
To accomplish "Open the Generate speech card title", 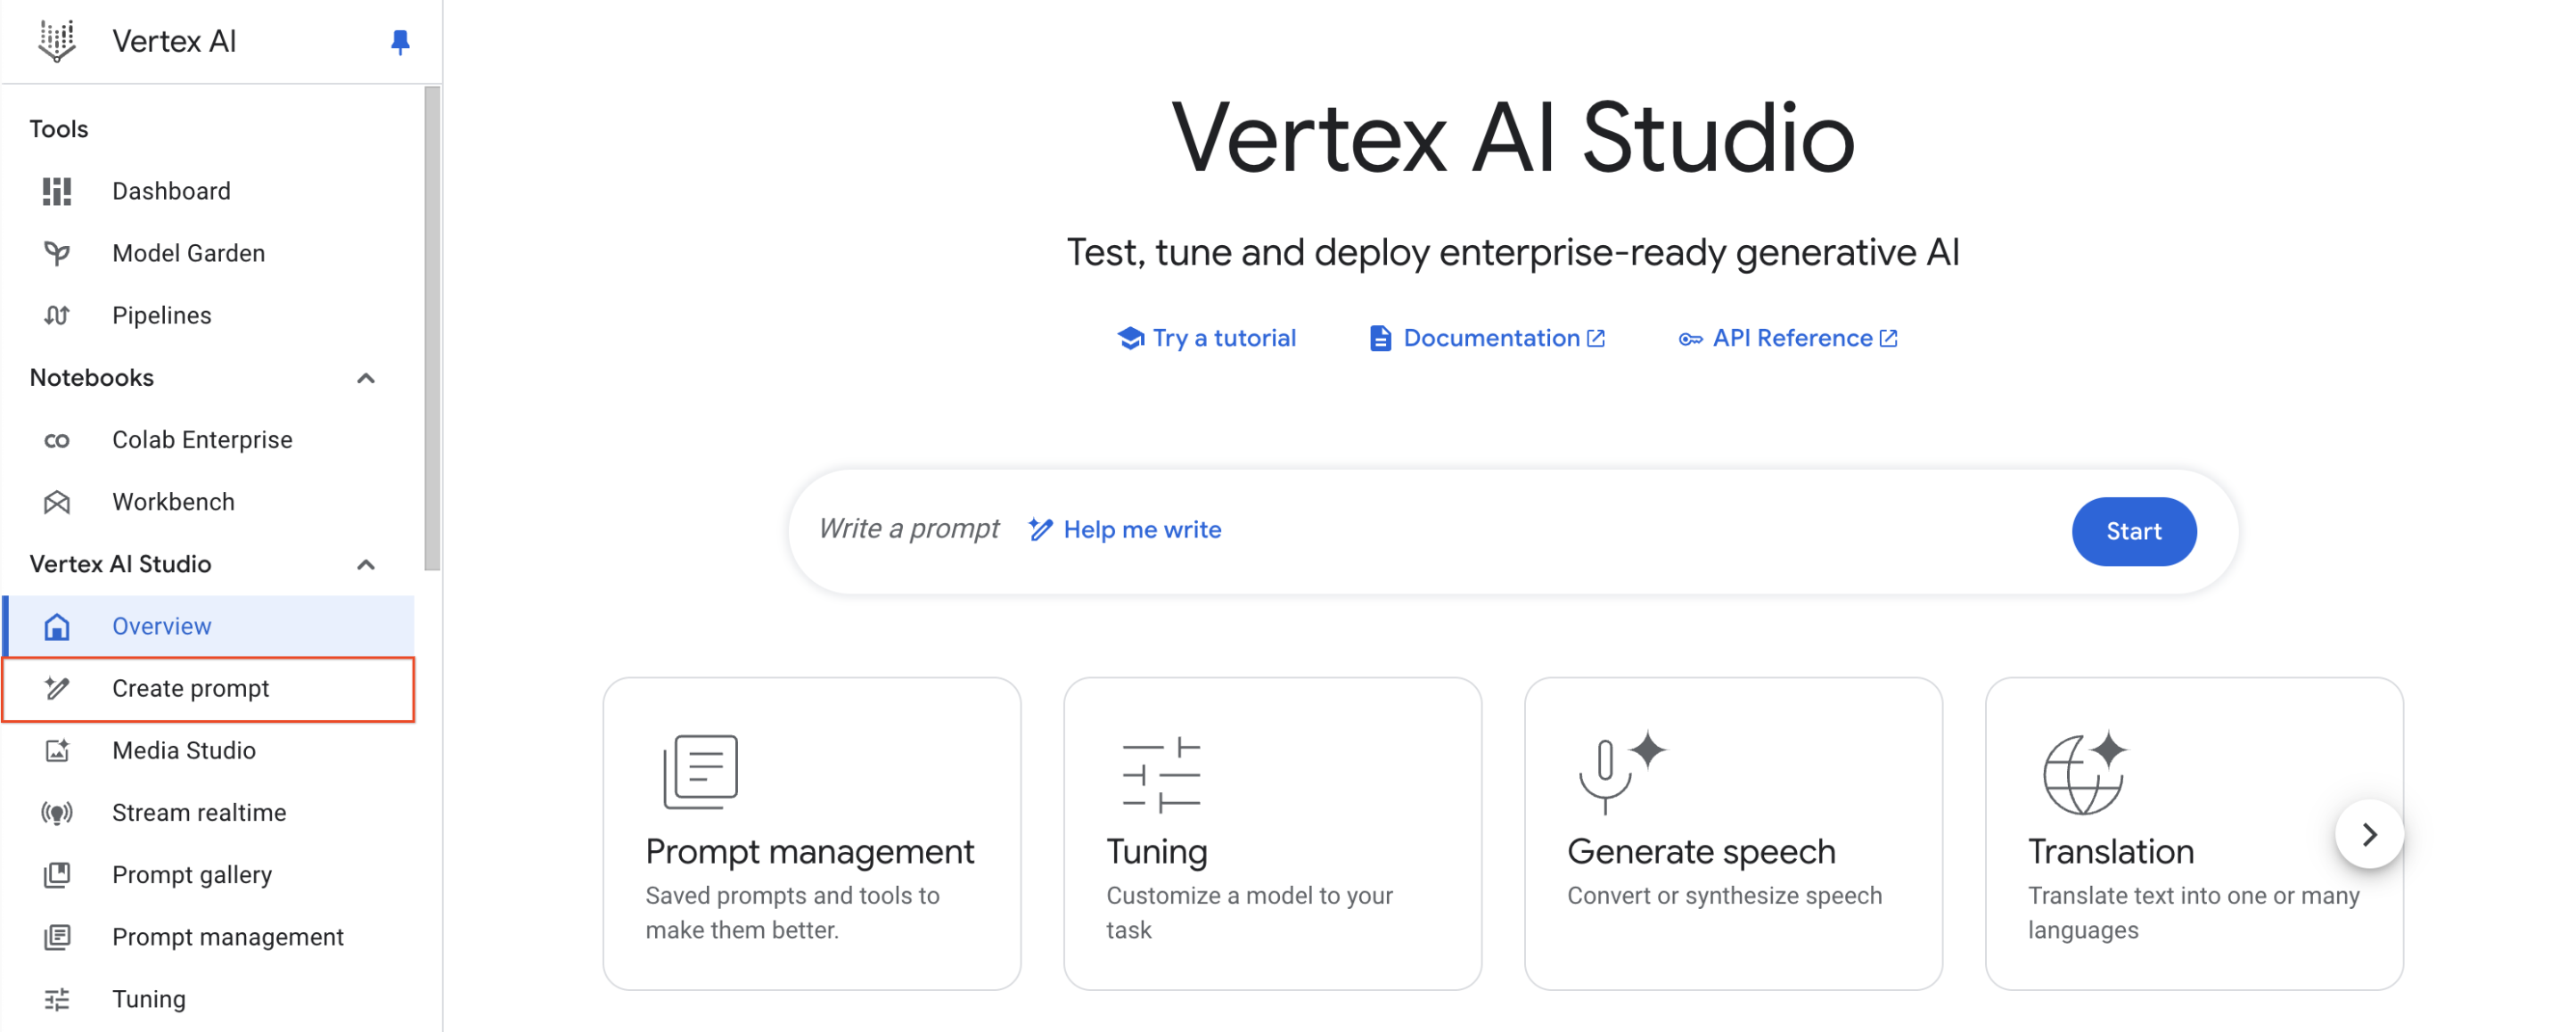I will [x=1701, y=852].
